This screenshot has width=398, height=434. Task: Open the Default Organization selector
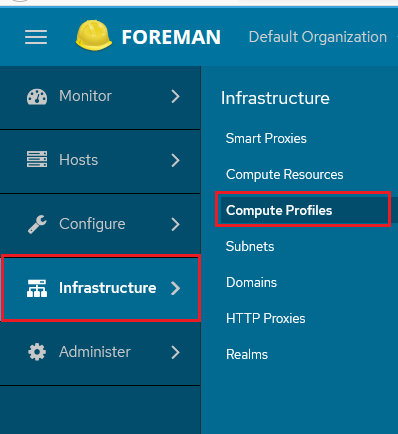pyautogui.click(x=318, y=37)
